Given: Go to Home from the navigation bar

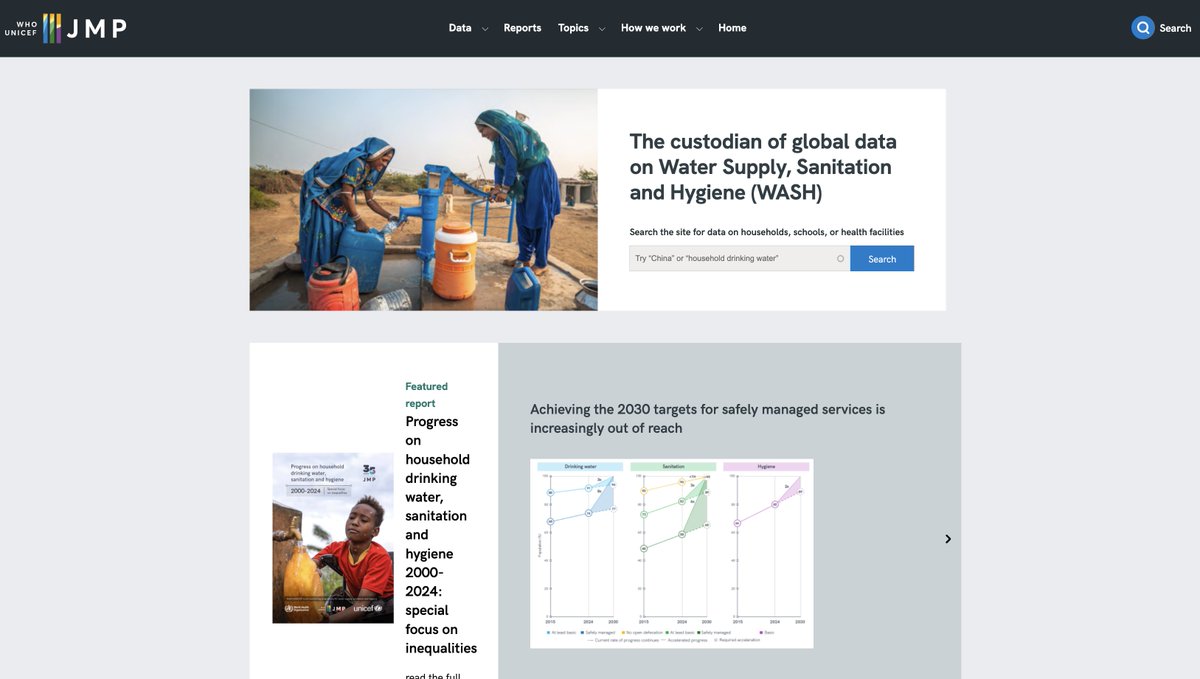Looking at the screenshot, I should [x=732, y=28].
